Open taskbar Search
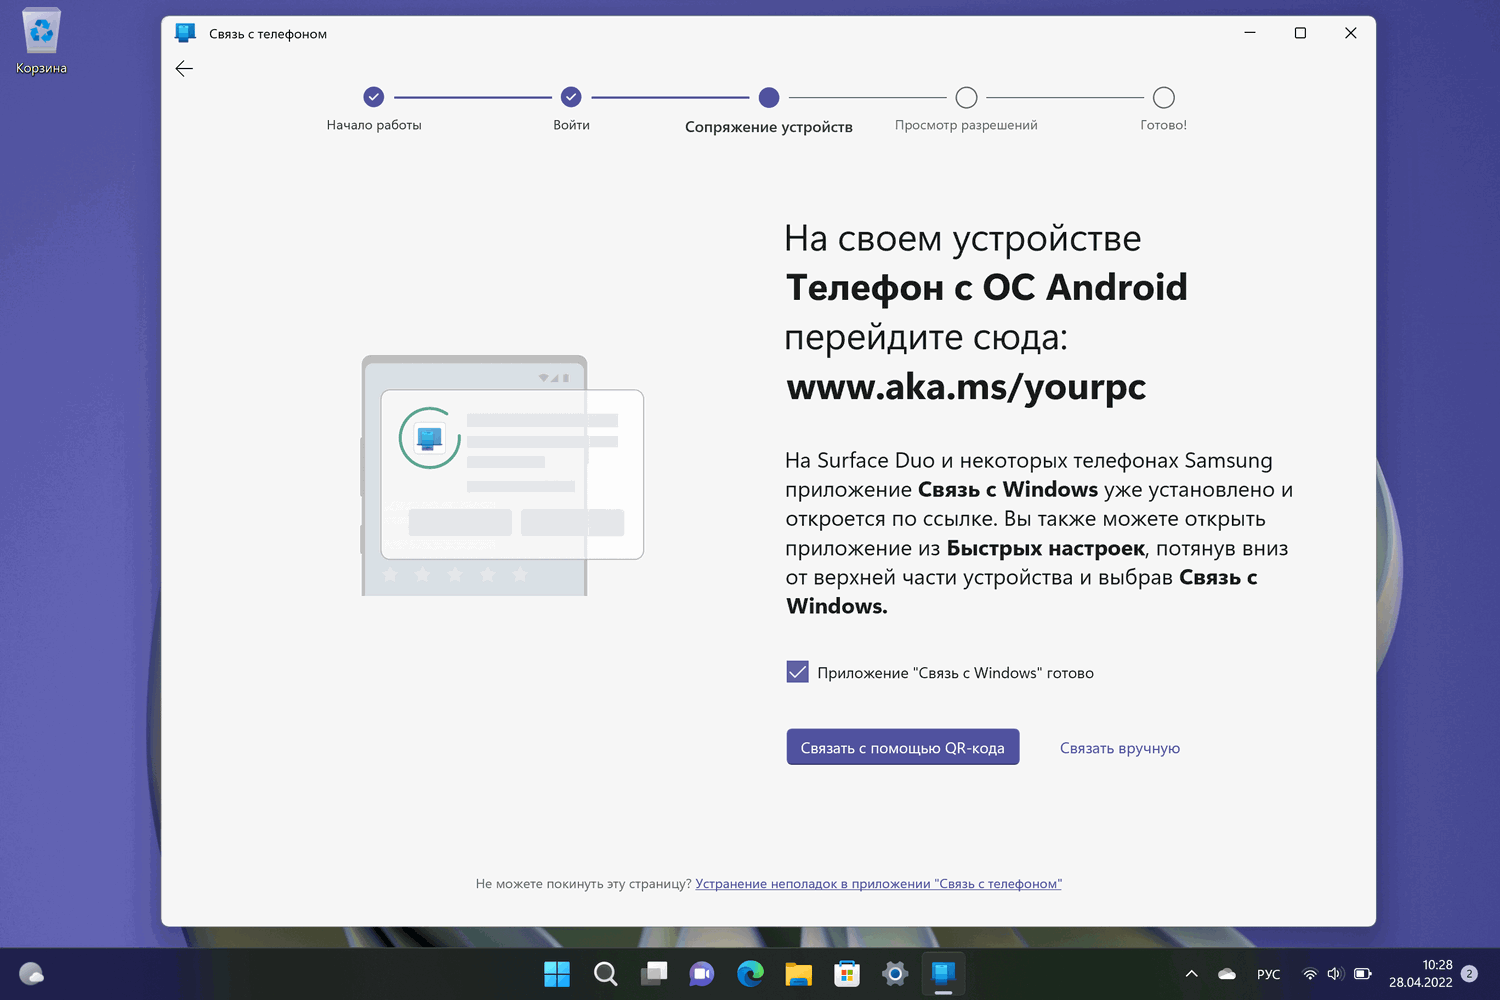1500x1000 pixels. [605, 974]
